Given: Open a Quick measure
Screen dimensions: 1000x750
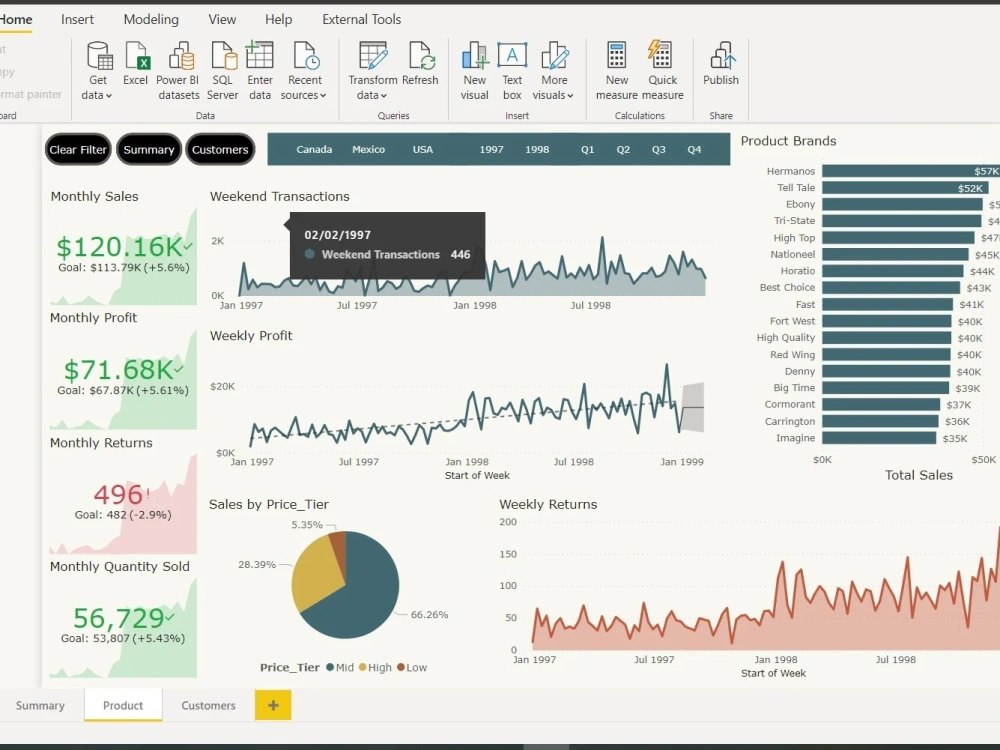Looking at the screenshot, I should pyautogui.click(x=662, y=68).
